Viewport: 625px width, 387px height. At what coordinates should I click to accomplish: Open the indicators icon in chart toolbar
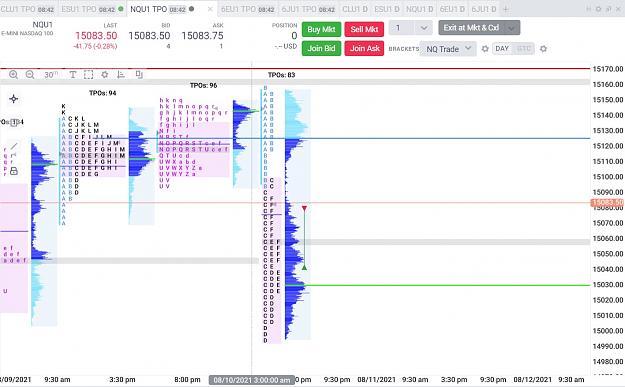[121, 75]
